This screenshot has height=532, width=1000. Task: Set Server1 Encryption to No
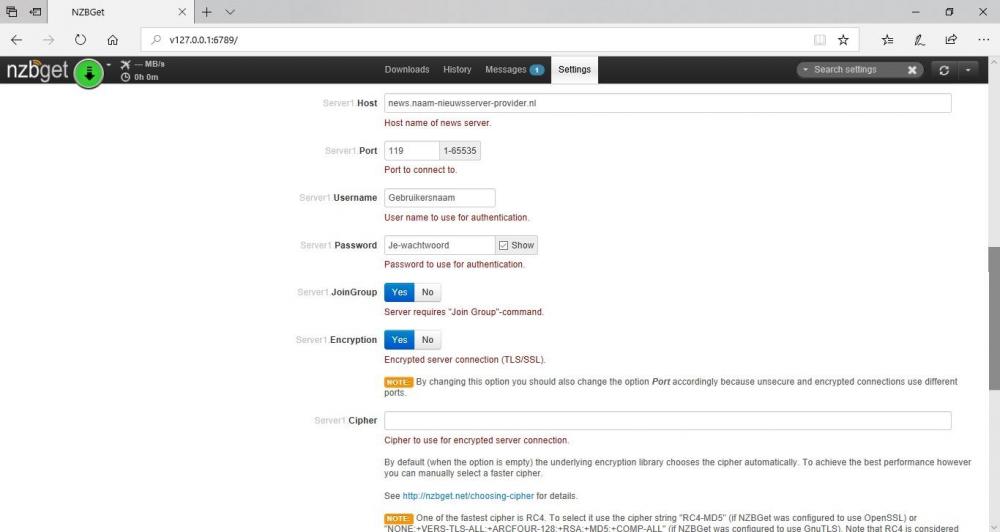point(427,340)
